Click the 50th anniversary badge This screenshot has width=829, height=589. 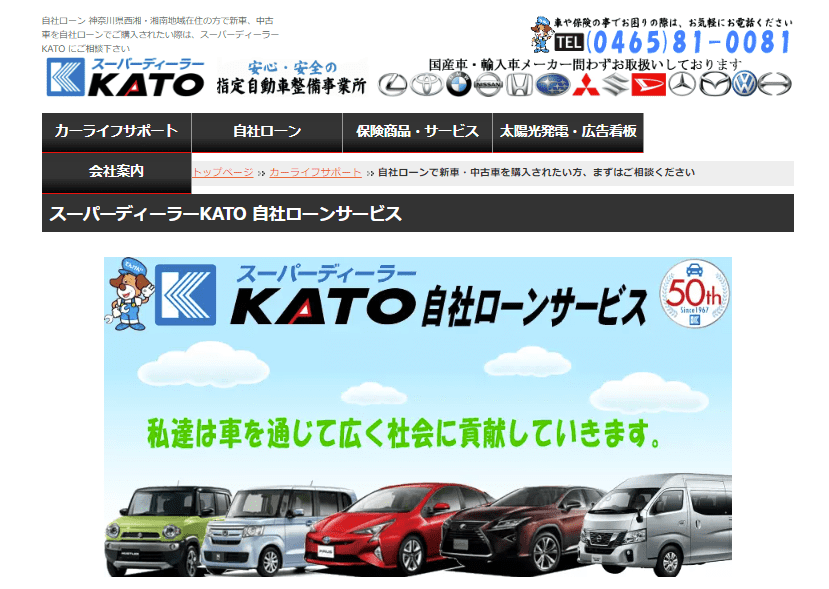(694, 293)
